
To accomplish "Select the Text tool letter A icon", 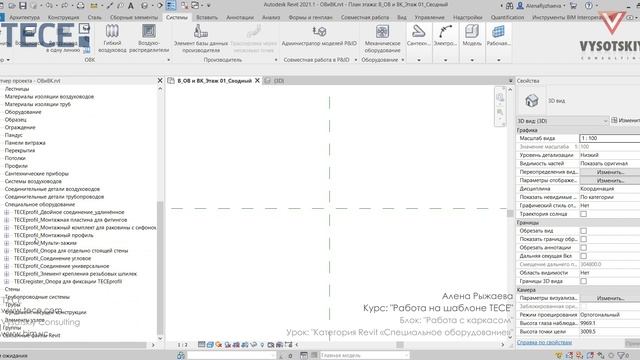I will [131, 6].
